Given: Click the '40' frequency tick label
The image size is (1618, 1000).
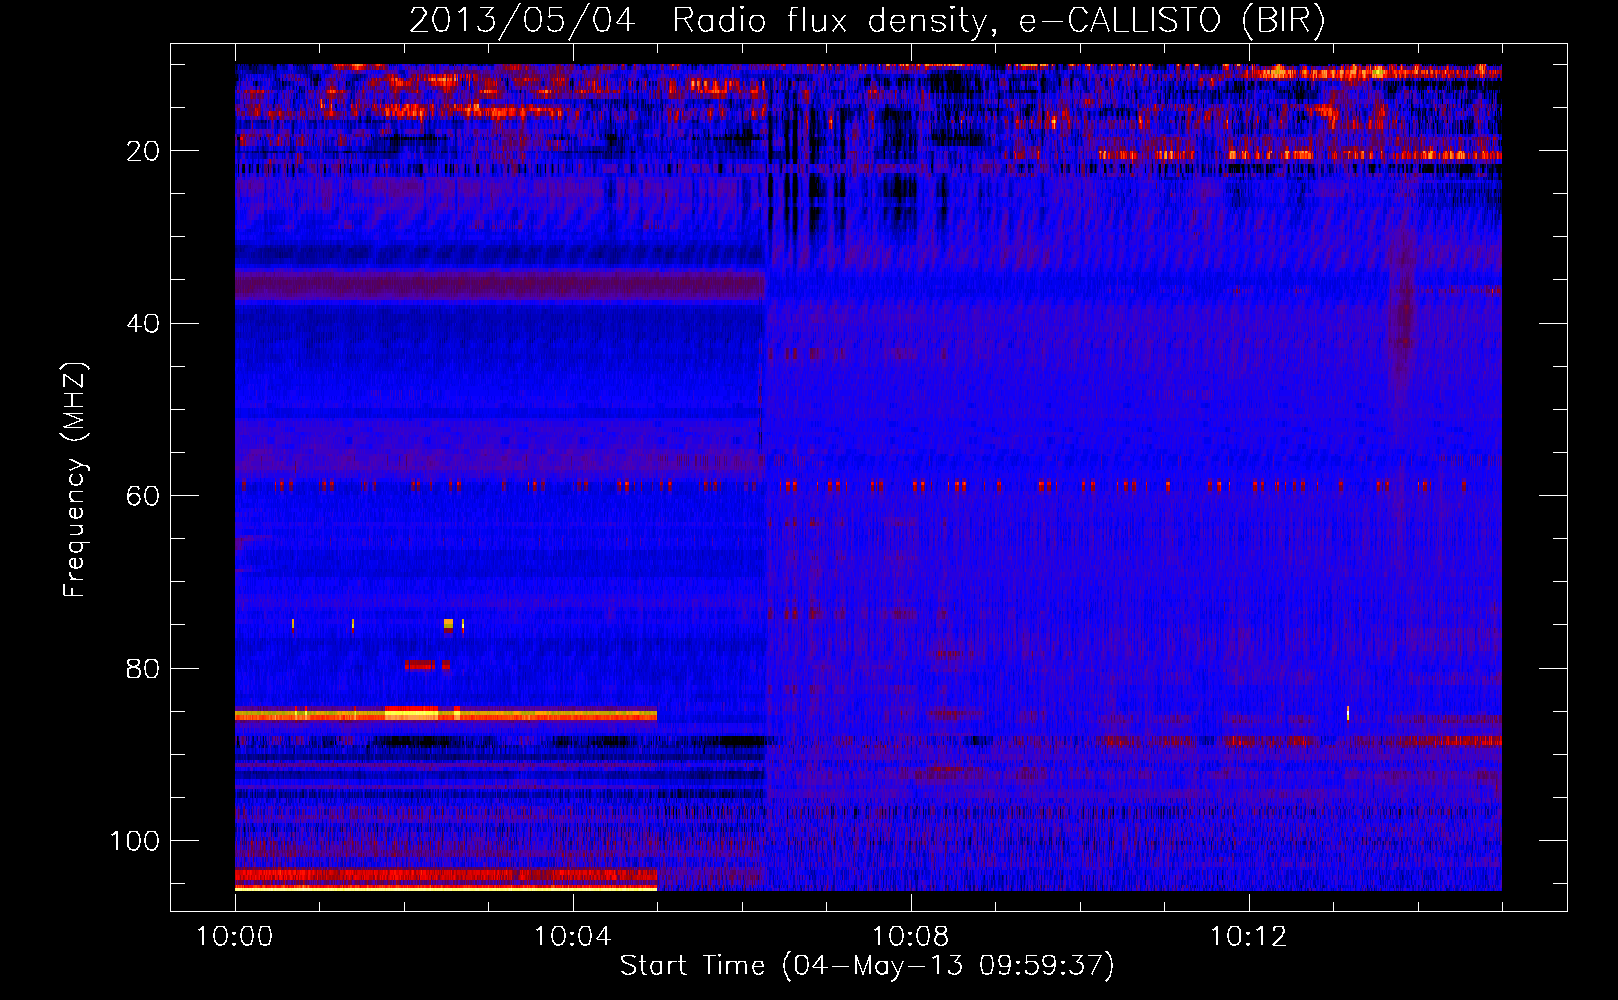Looking at the screenshot, I should point(143,324).
